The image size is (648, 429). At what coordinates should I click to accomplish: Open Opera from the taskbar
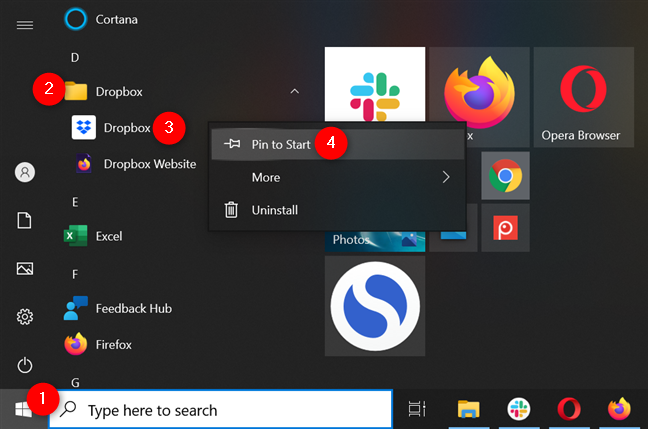[x=569, y=409]
